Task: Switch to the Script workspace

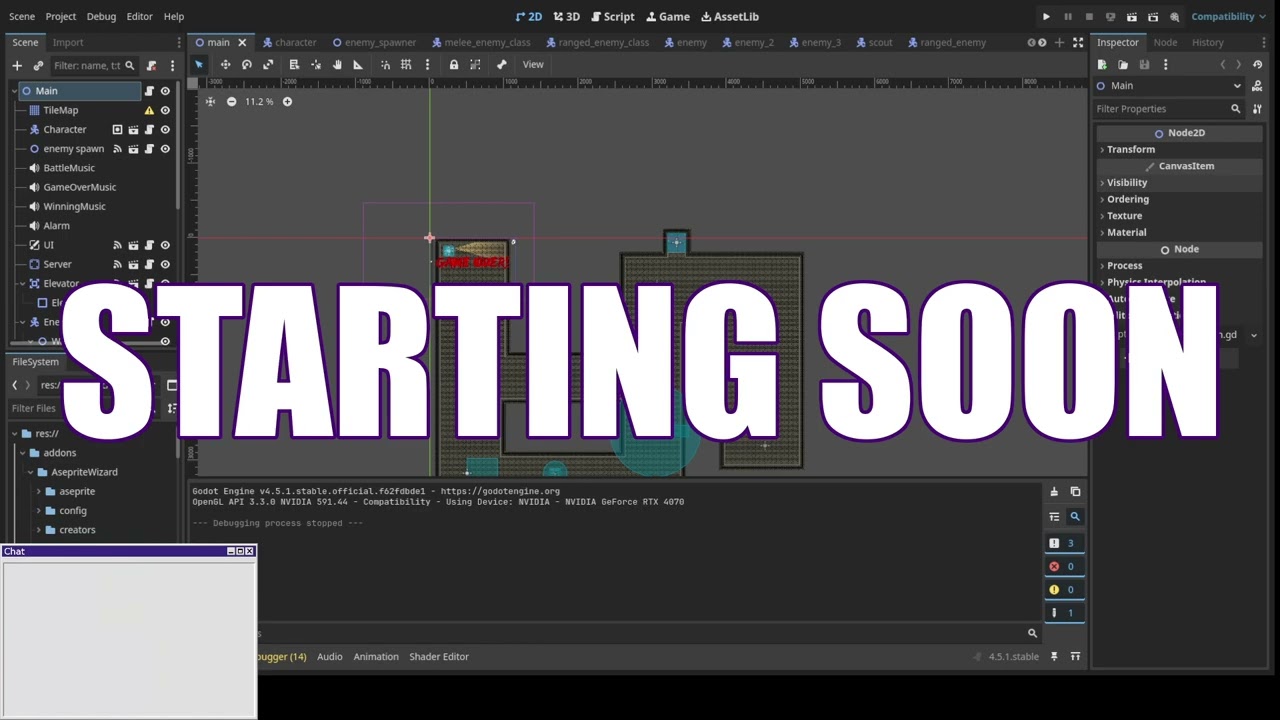Action: 612,16
